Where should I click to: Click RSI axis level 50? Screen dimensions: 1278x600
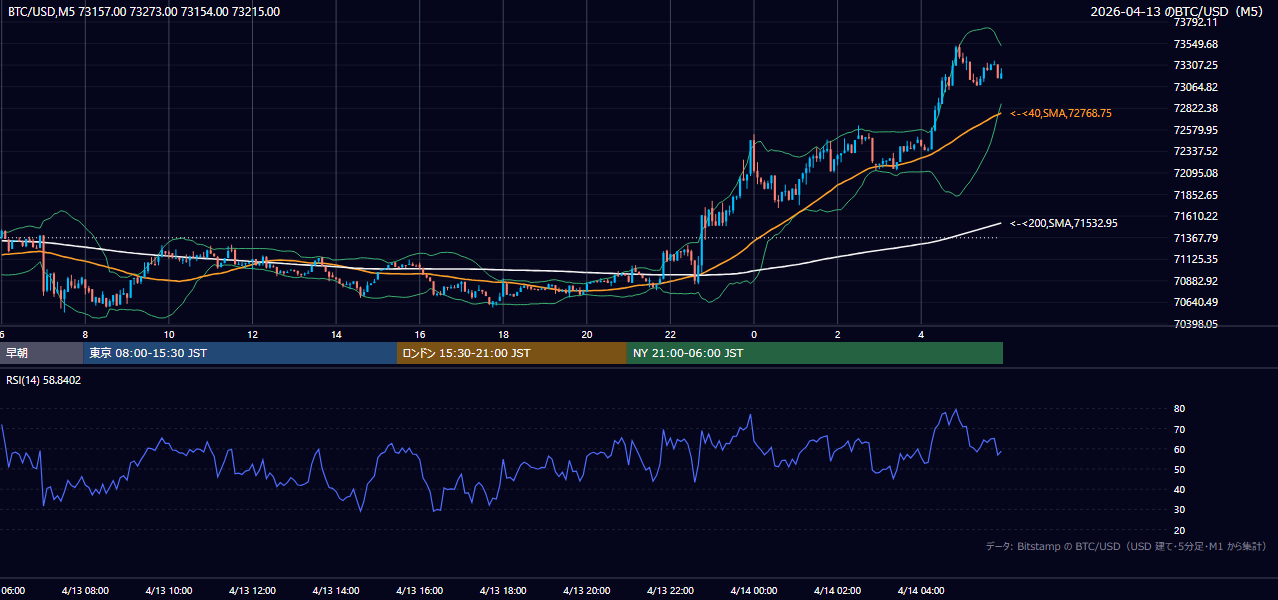[1179, 469]
